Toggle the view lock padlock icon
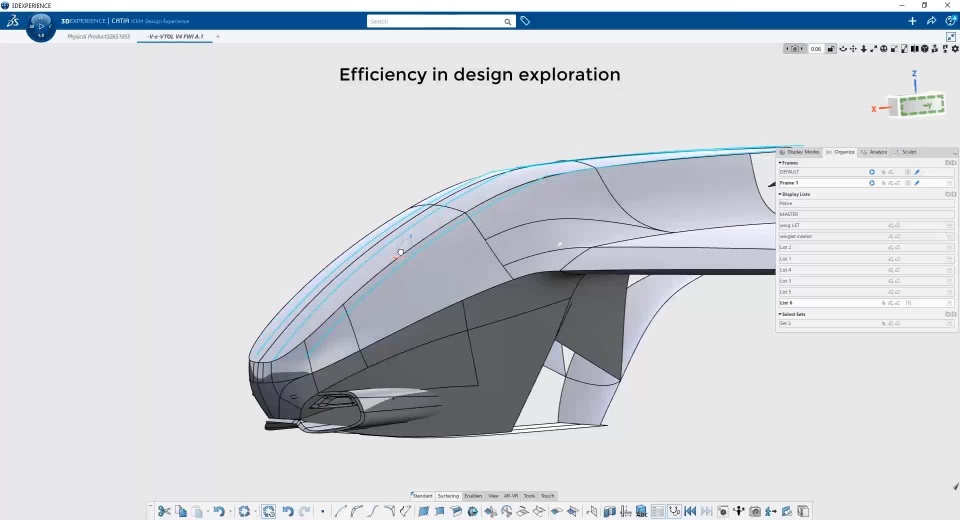The image size is (960, 520). pos(831,49)
